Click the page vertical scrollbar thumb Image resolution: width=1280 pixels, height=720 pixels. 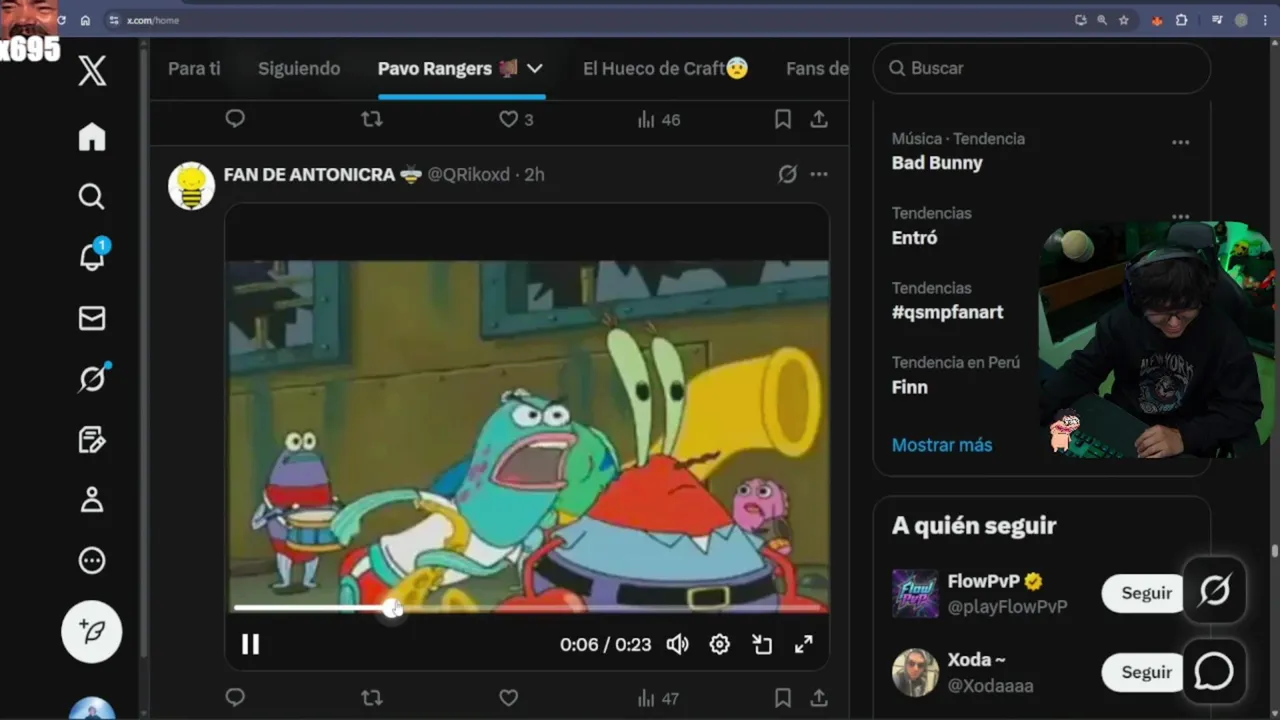[1274, 551]
